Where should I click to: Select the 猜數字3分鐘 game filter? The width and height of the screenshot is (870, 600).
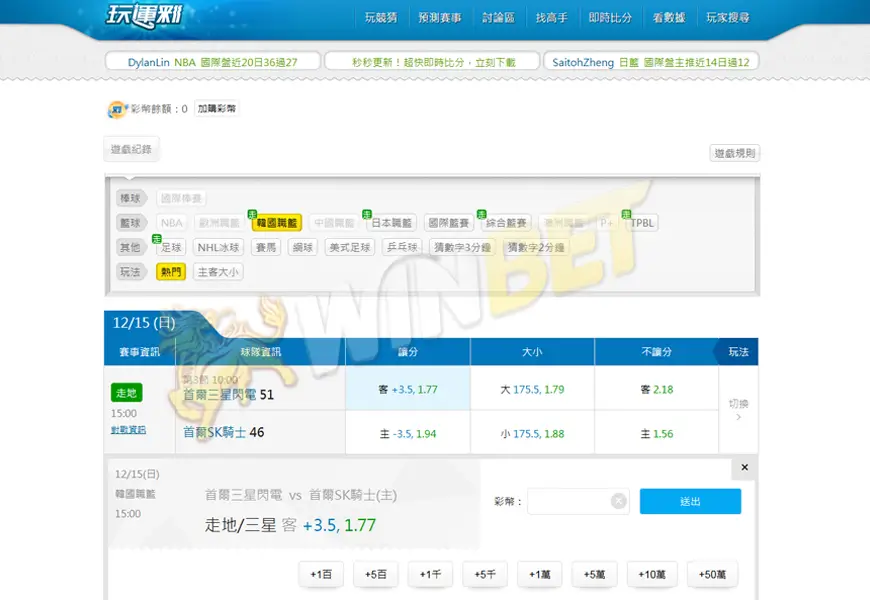click(463, 247)
